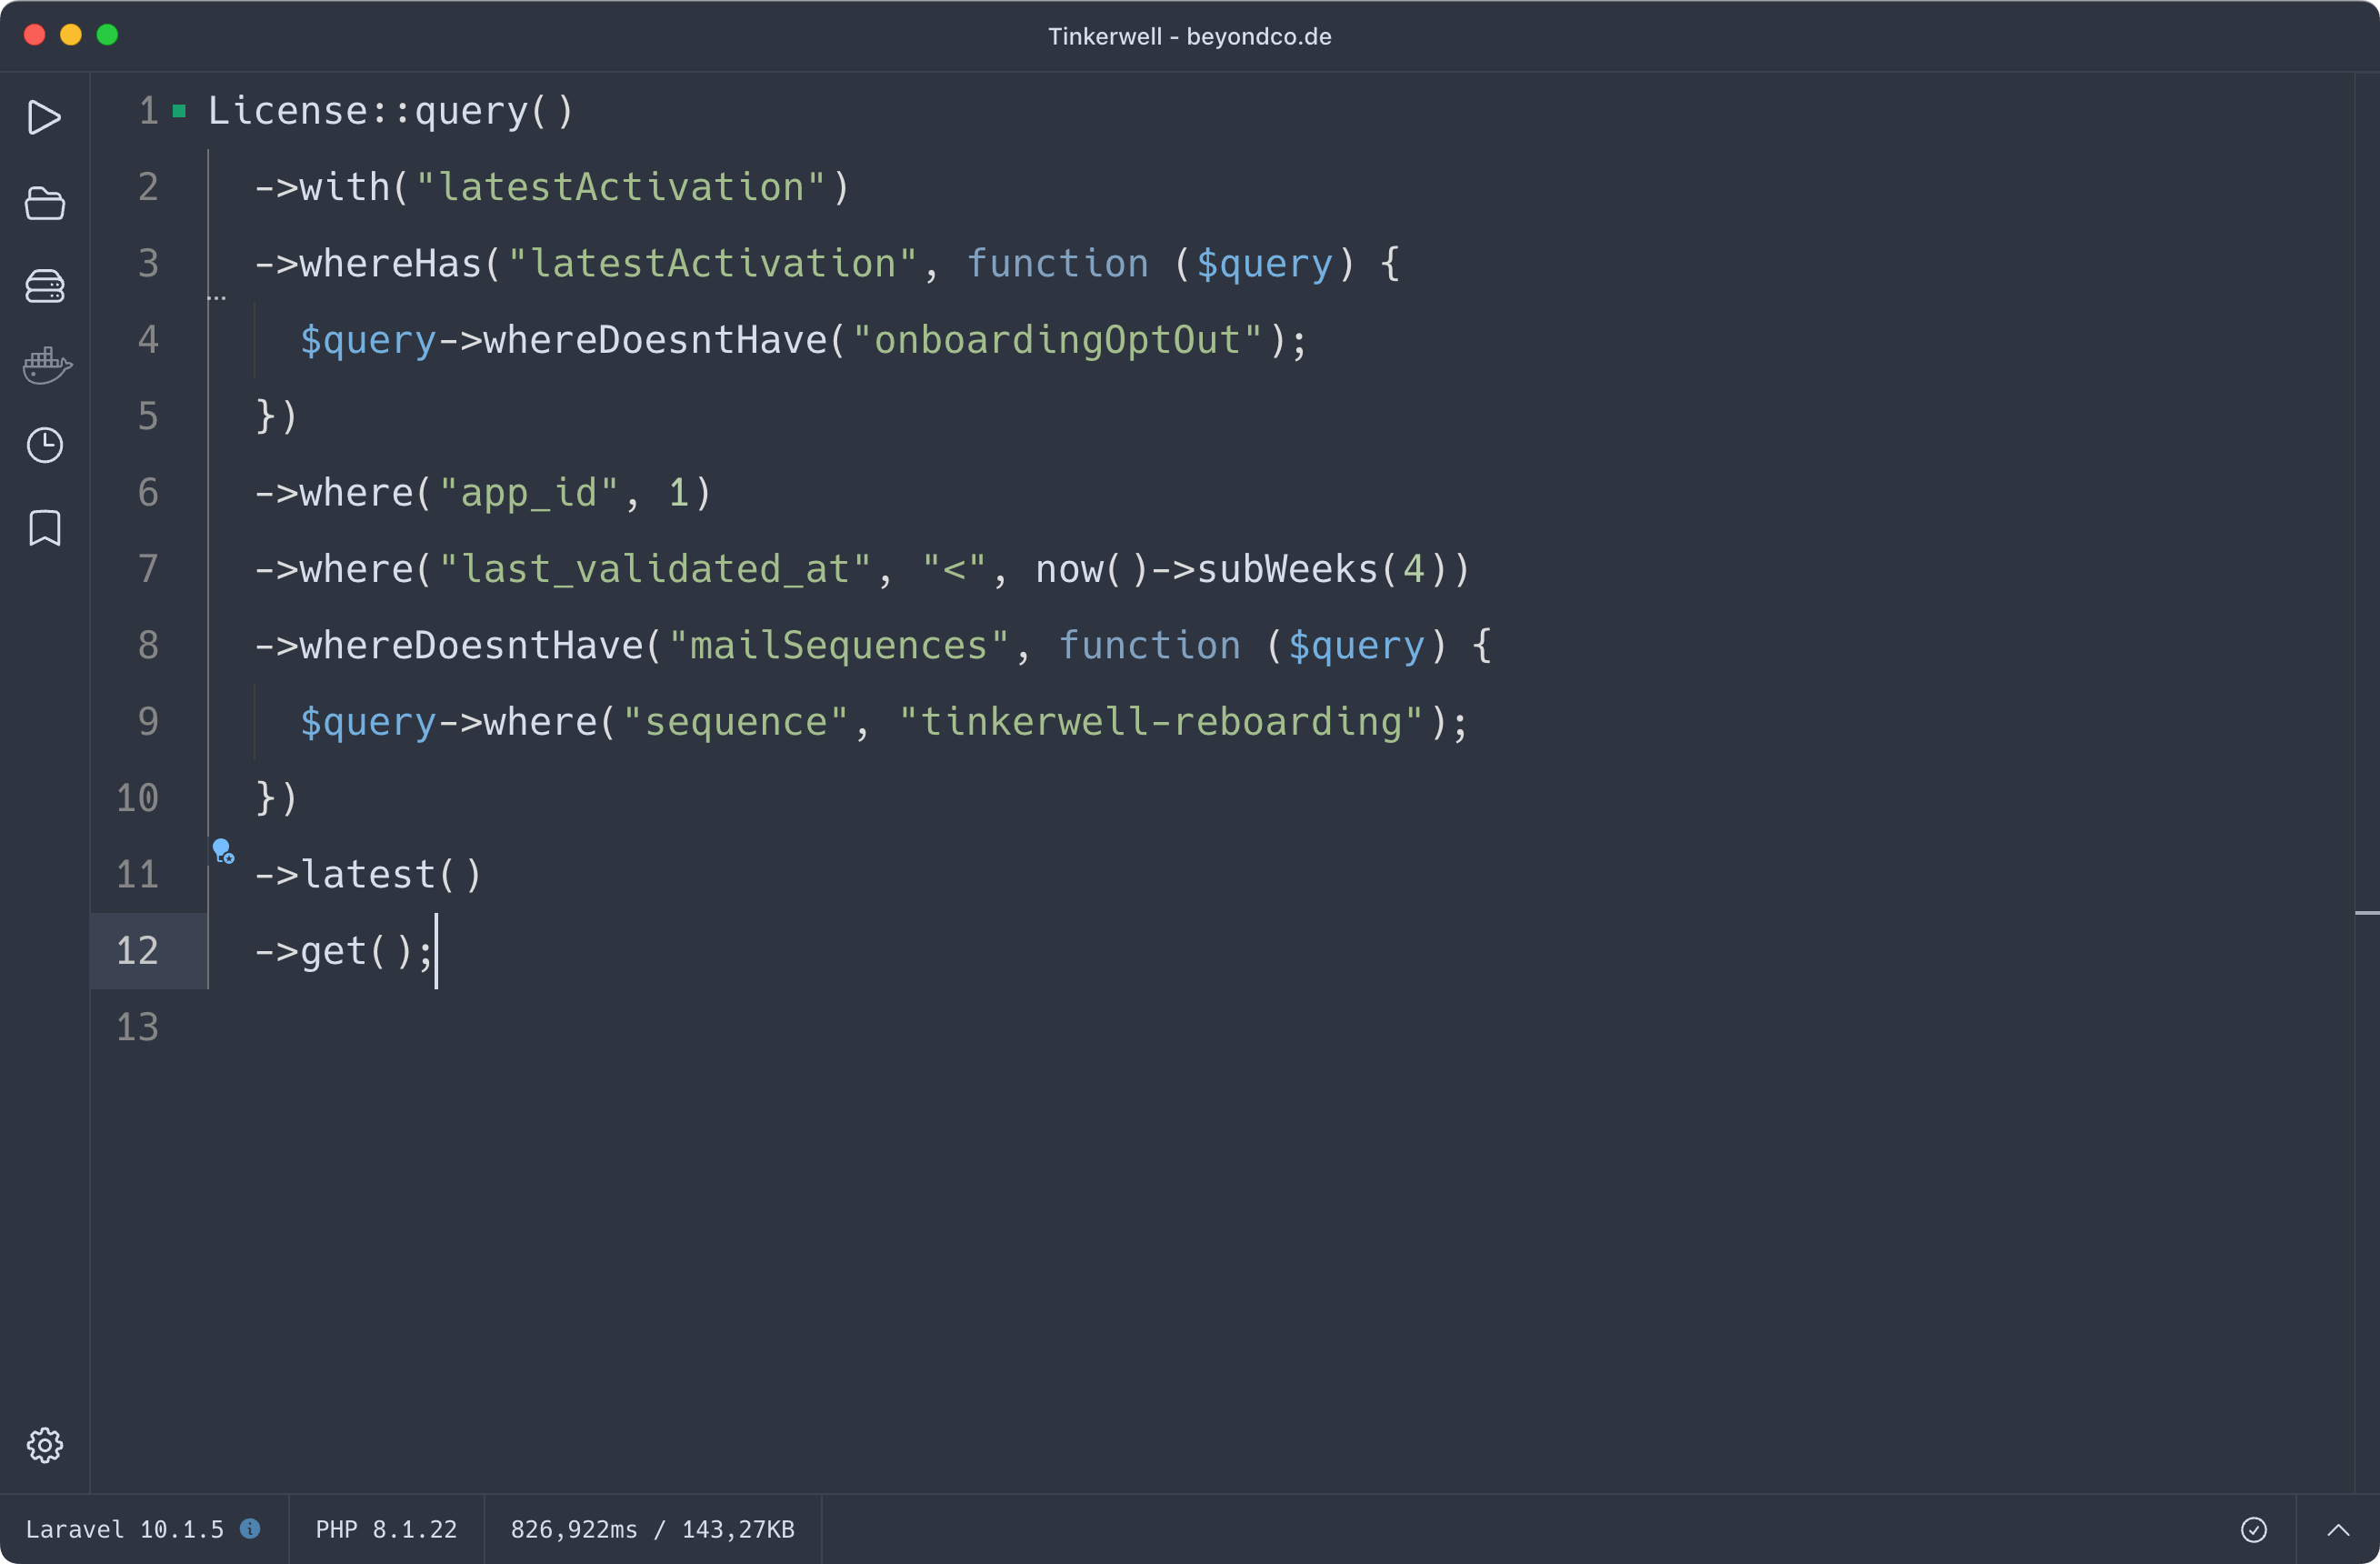Click the PHP 8.1.22 version label

coord(386,1529)
